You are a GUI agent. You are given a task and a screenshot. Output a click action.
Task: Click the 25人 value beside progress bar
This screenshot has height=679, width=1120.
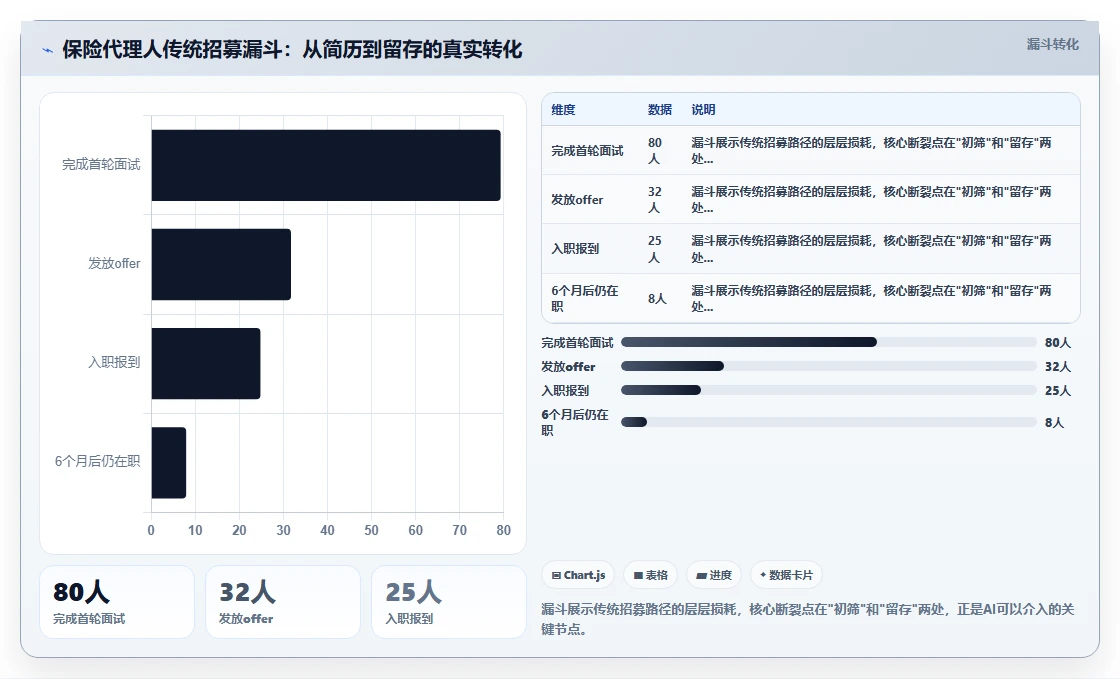click(x=1058, y=391)
